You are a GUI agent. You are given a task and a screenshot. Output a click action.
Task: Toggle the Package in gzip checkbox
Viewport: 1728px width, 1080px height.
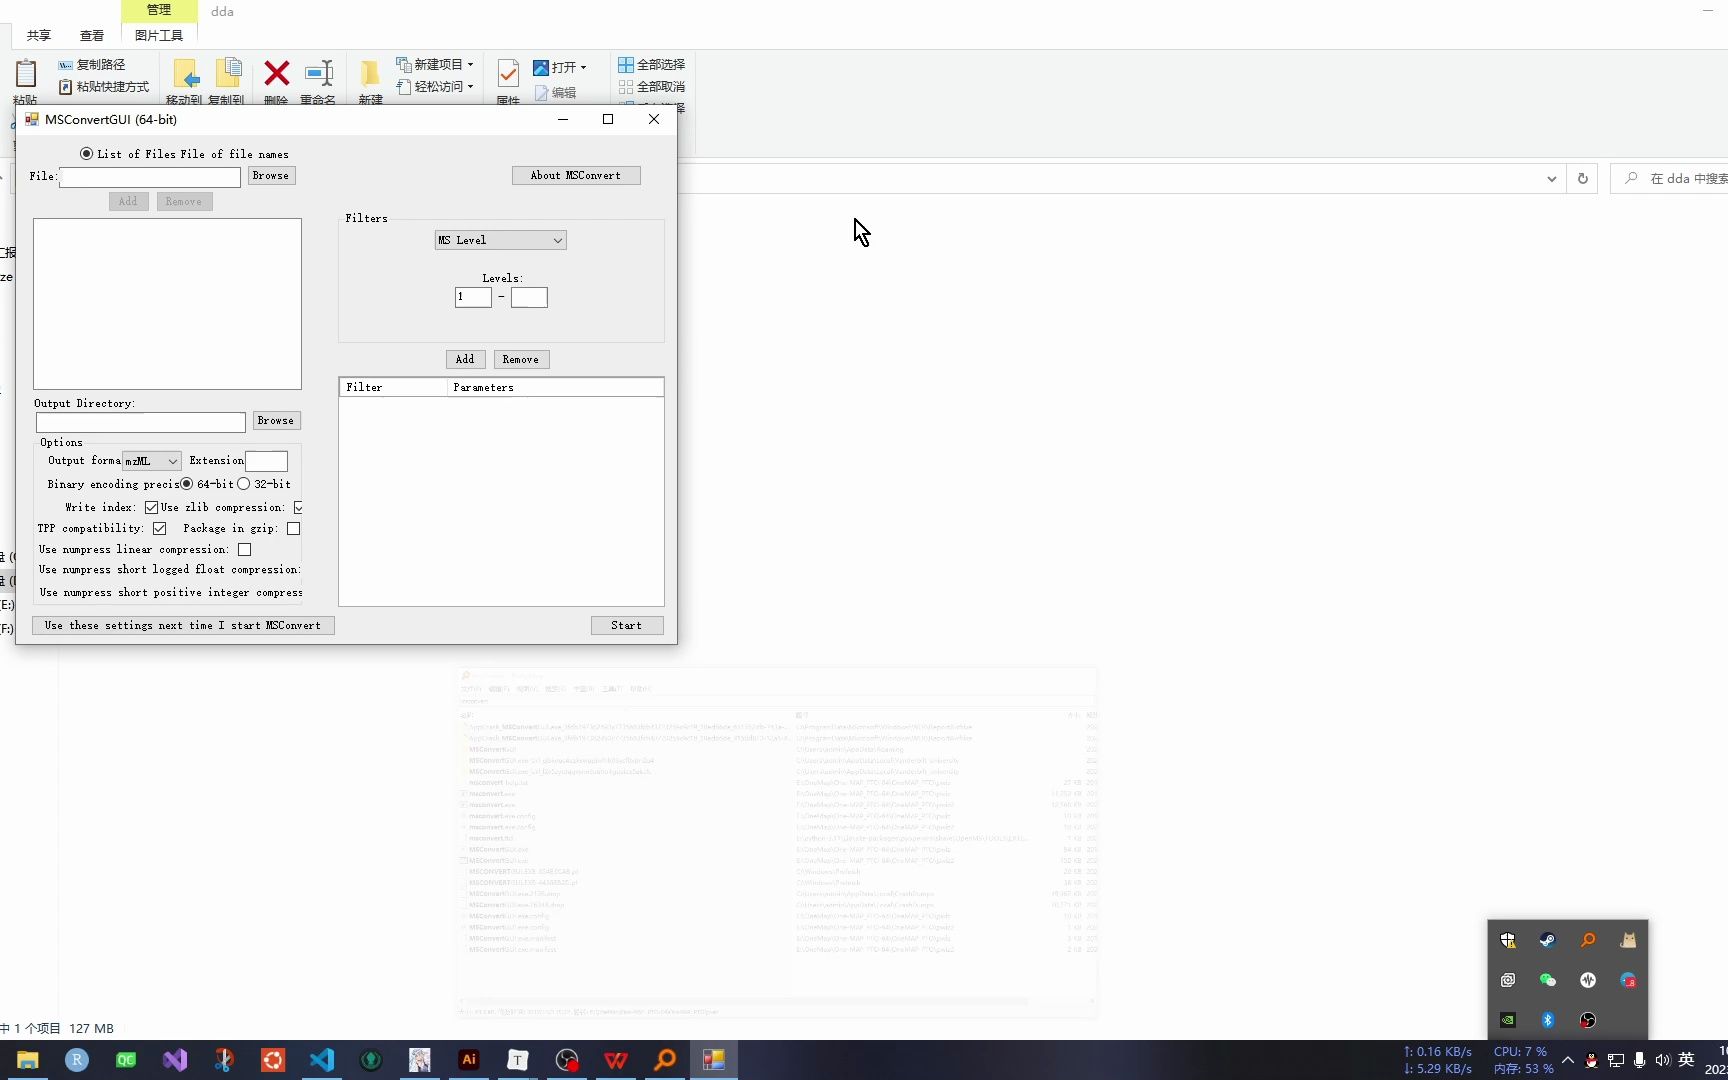coord(294,529)
